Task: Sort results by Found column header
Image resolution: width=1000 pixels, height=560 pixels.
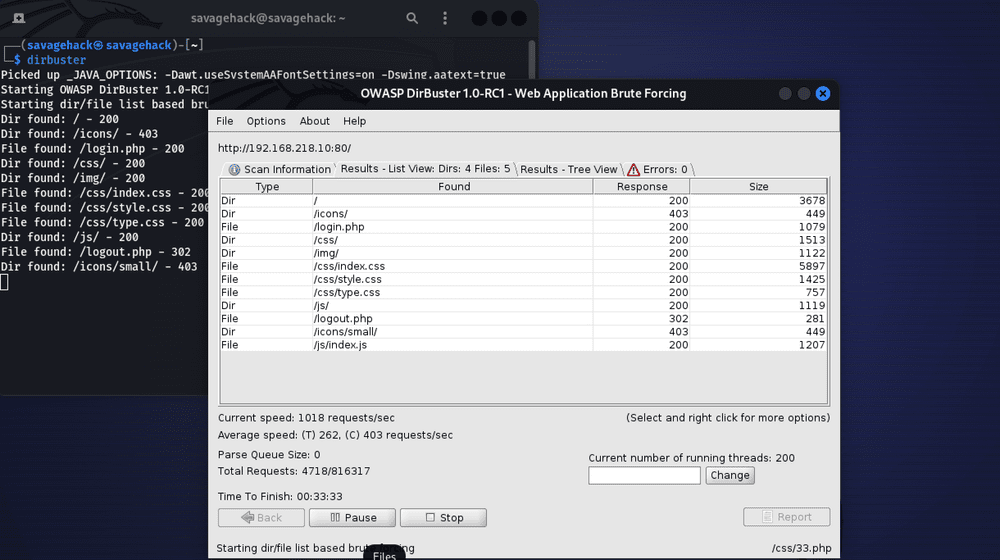Action: point(453,186)
